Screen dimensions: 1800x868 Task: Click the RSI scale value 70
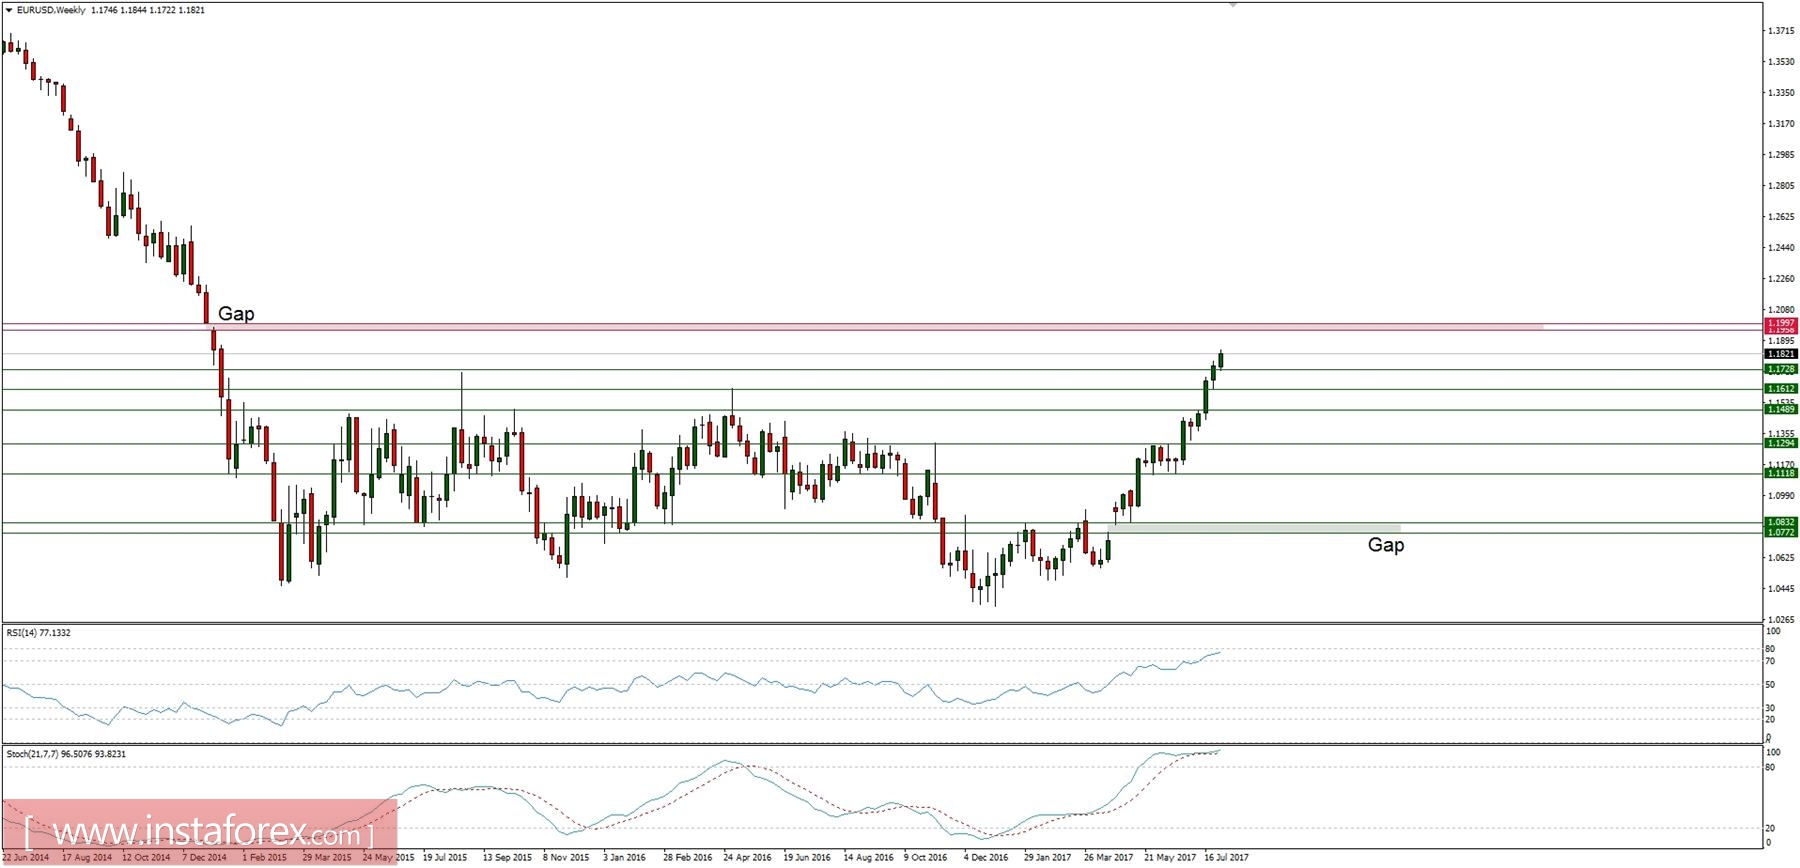pos(1770,662)
